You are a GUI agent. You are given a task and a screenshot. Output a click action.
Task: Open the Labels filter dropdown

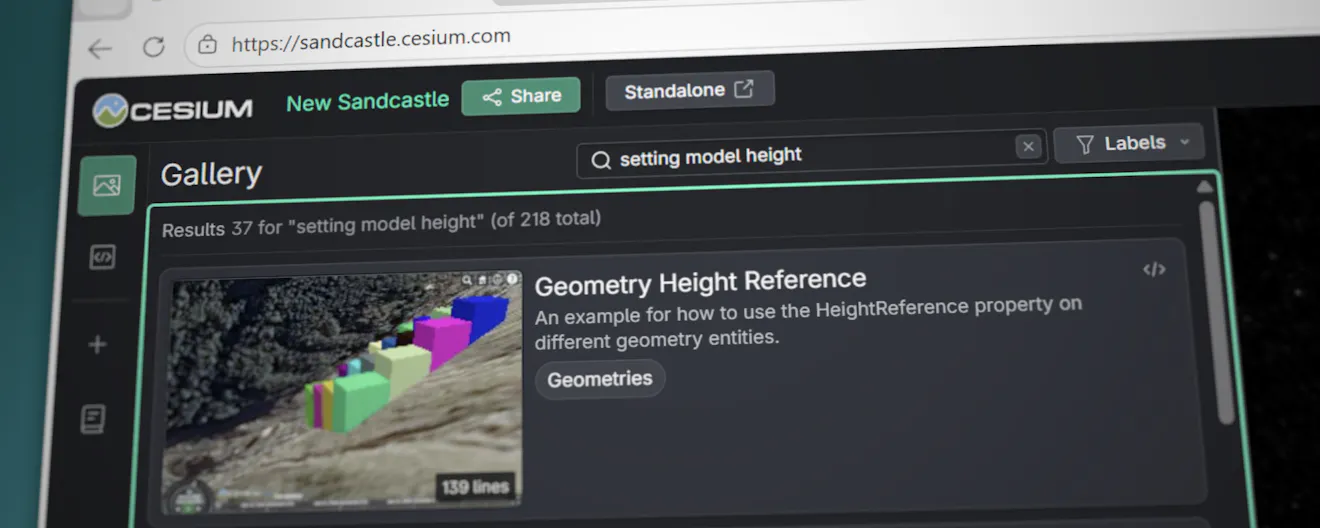click(x=1130, y=144)
